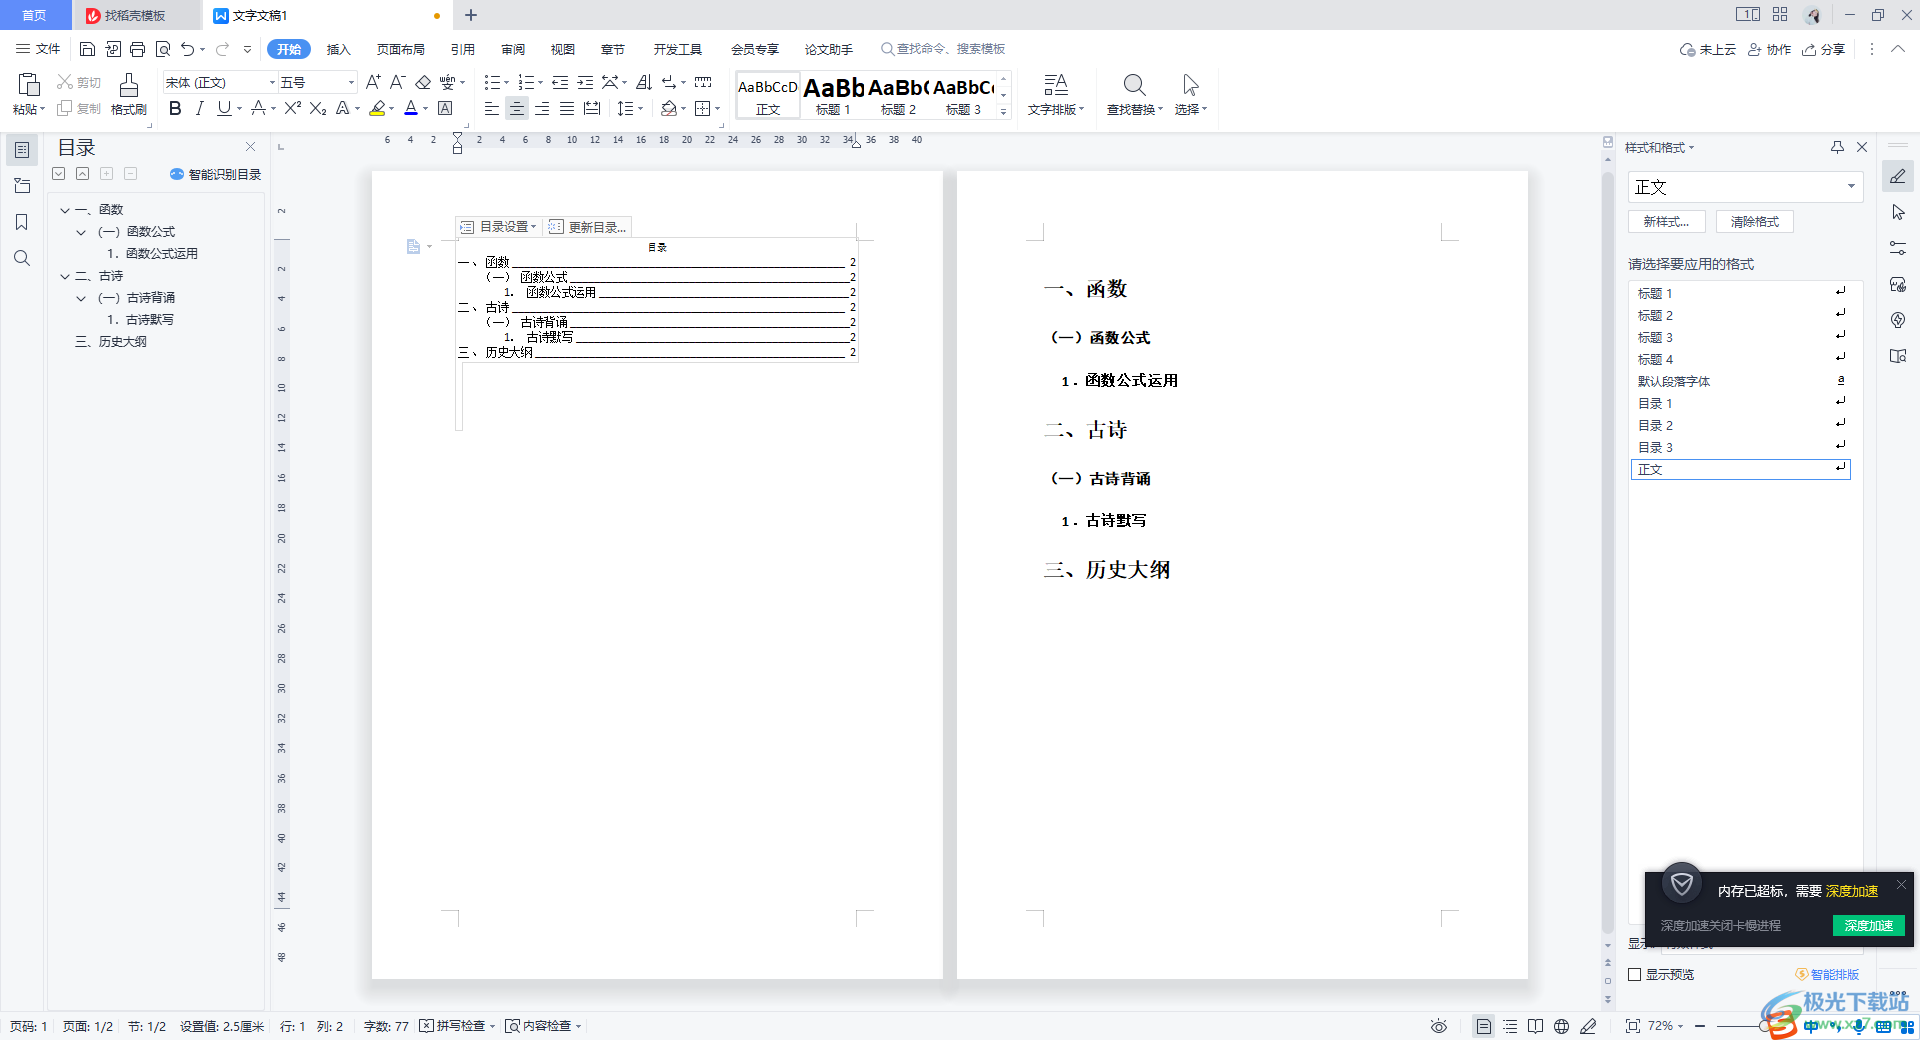Viewport: 1920px width, 1040px height.
Task: Click the 智能识别目录 link
Action: pos(216,174)
